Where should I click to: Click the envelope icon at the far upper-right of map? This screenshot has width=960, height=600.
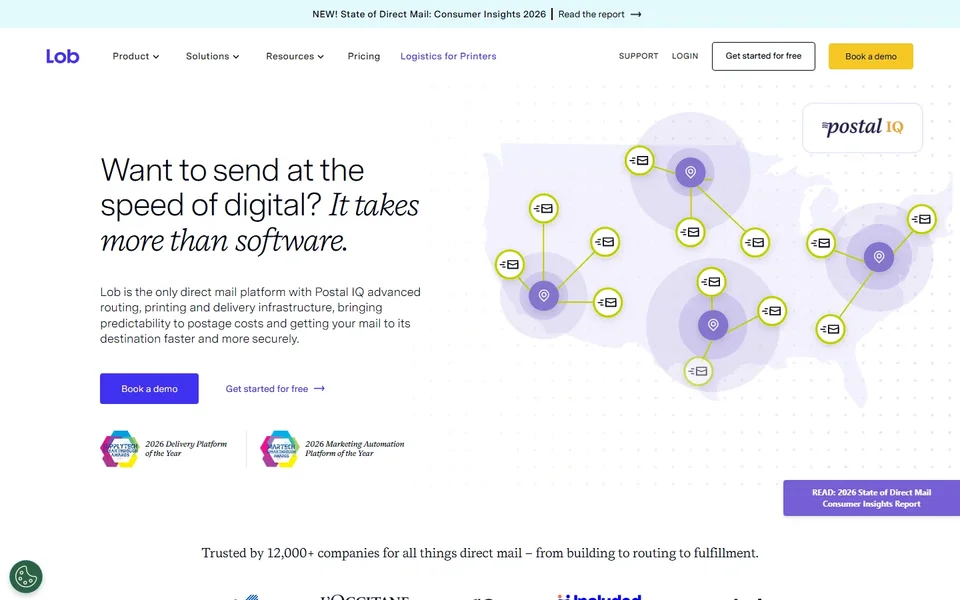pyautogui.click(x=921, y=219)
